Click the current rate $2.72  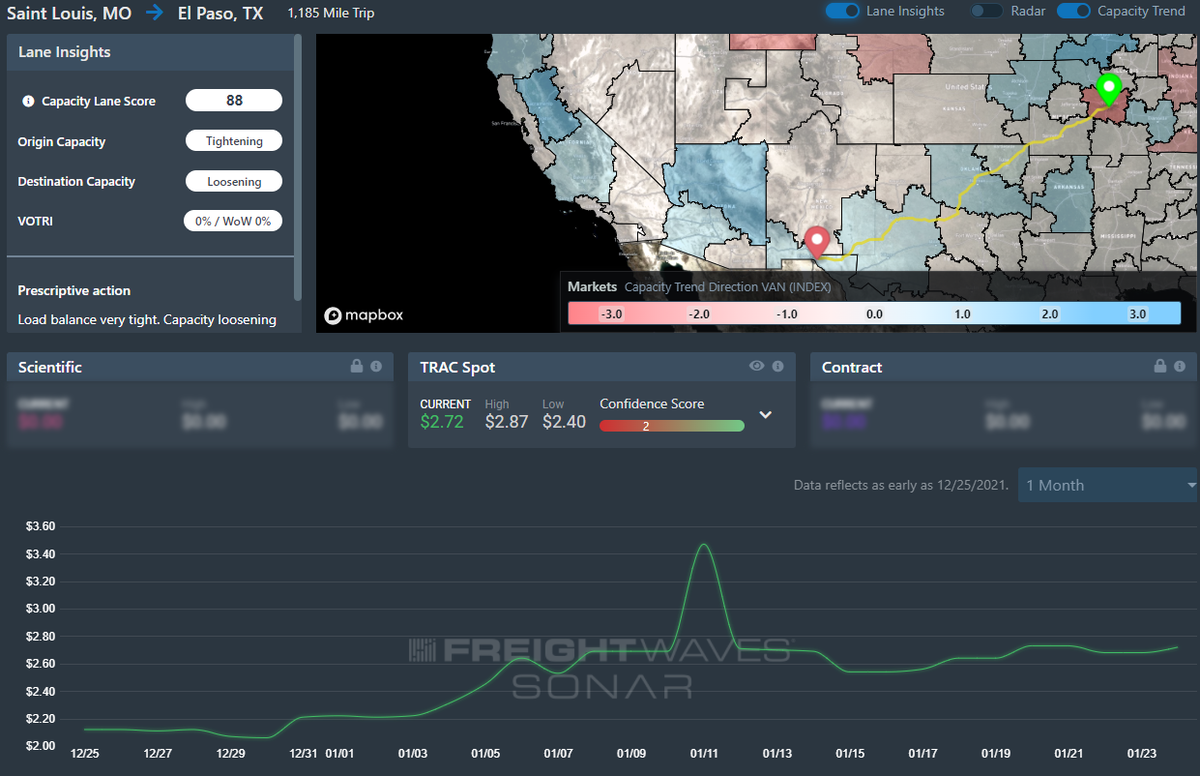pyautogui.click(x=442, y=422)
